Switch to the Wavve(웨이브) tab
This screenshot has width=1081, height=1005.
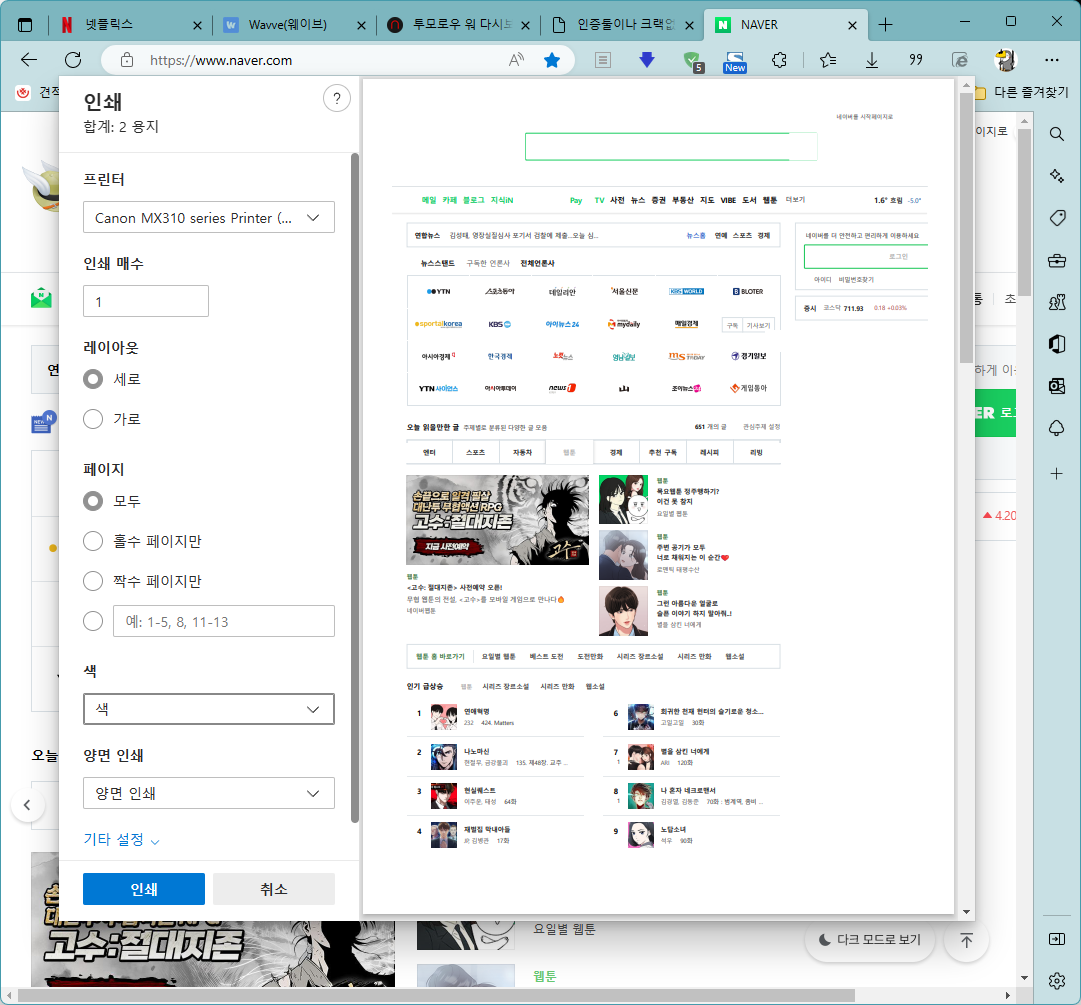[294, 25]
